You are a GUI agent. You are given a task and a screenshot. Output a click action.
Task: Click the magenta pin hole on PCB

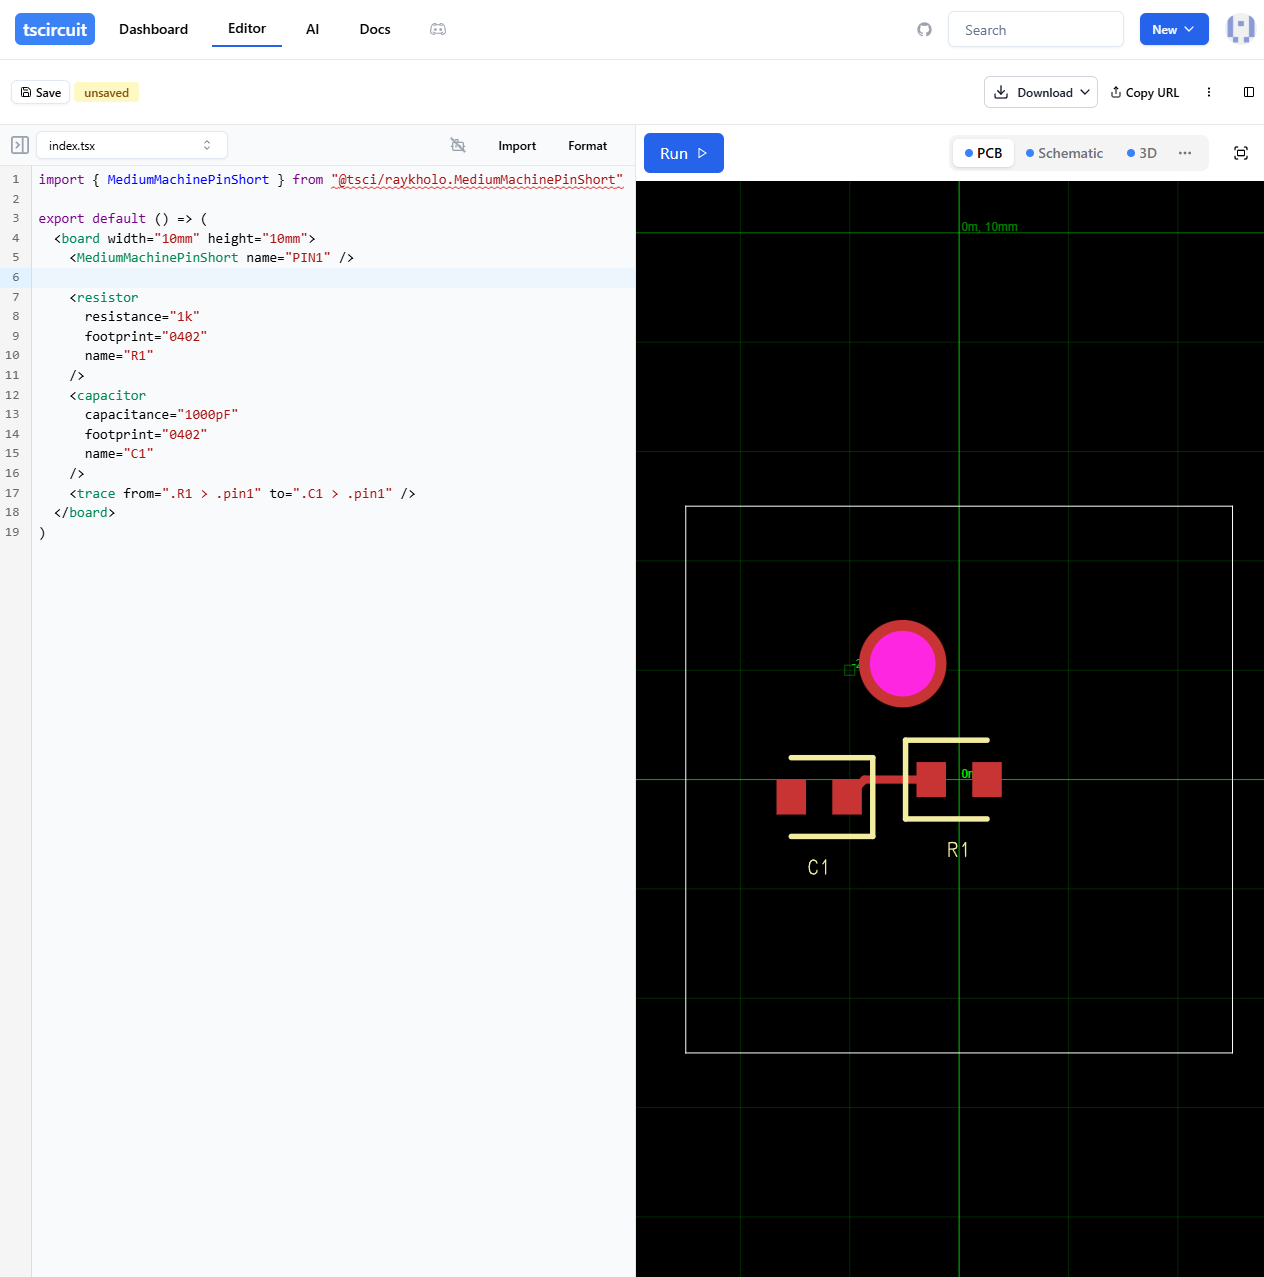(902, 663)
